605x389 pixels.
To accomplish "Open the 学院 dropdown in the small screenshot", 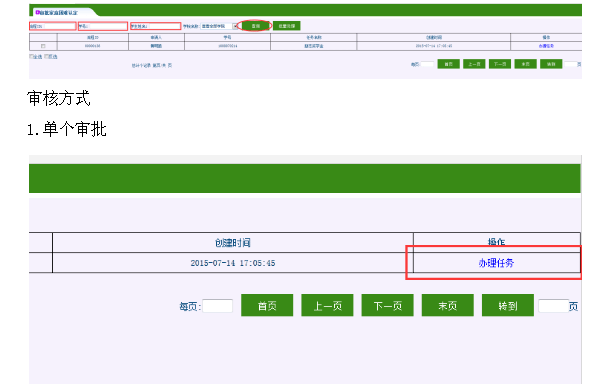I will [x=220, y=26].
